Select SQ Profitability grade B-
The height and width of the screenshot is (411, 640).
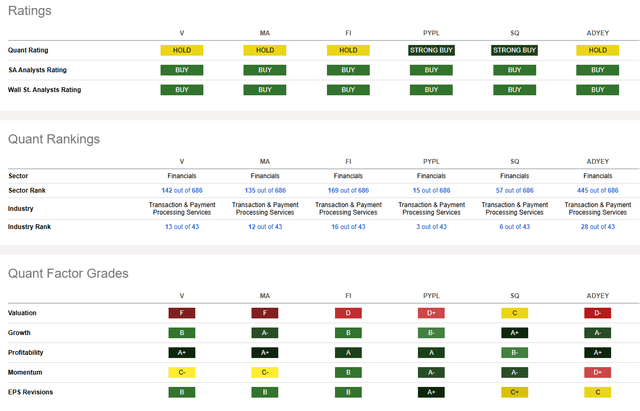[x=515, y=353]
